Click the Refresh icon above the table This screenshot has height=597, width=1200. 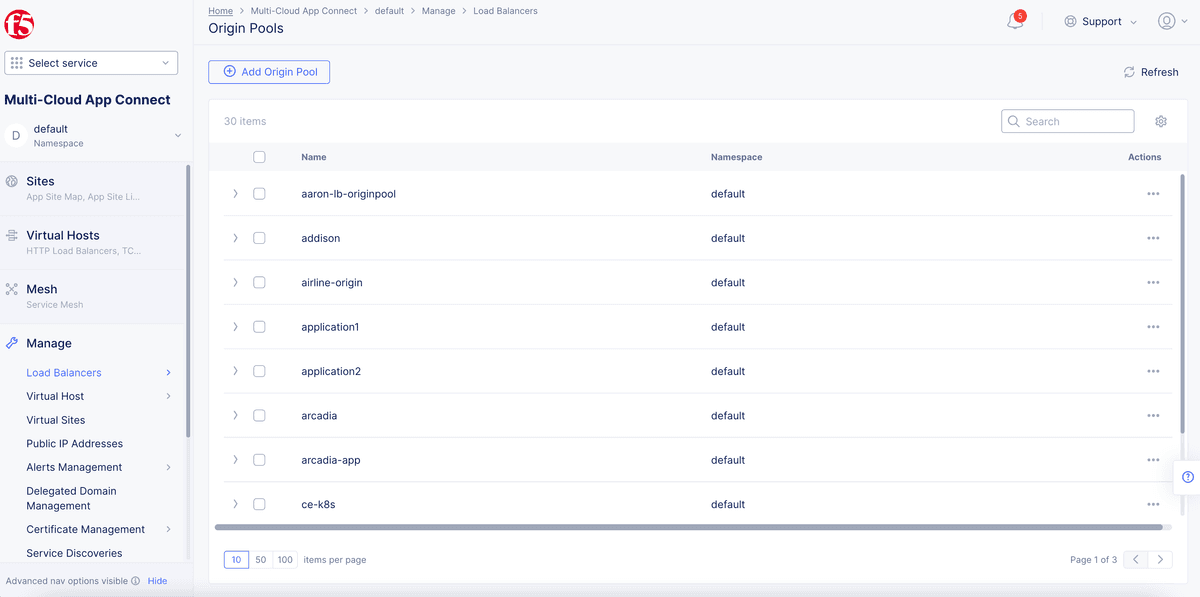[x=1130, y=72]
